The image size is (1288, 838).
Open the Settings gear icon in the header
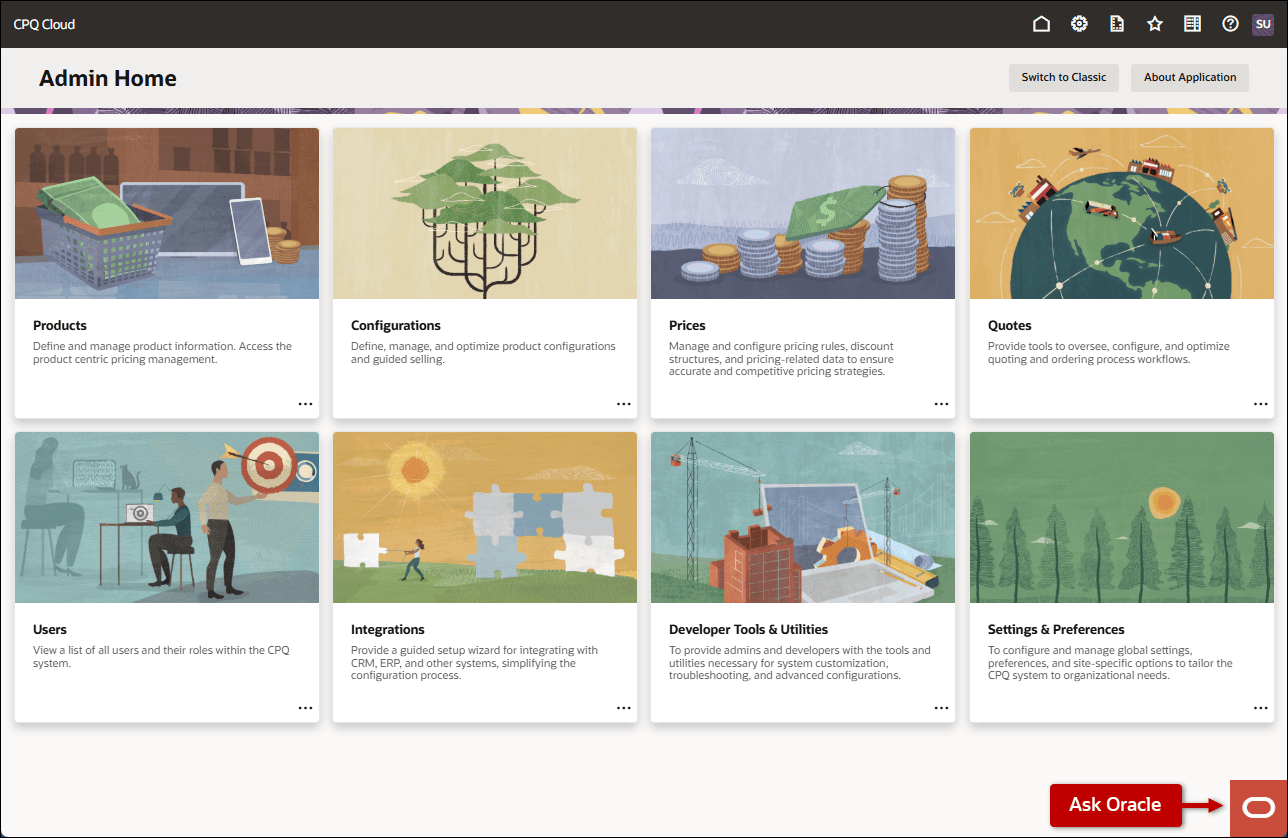coord(1079,23)
